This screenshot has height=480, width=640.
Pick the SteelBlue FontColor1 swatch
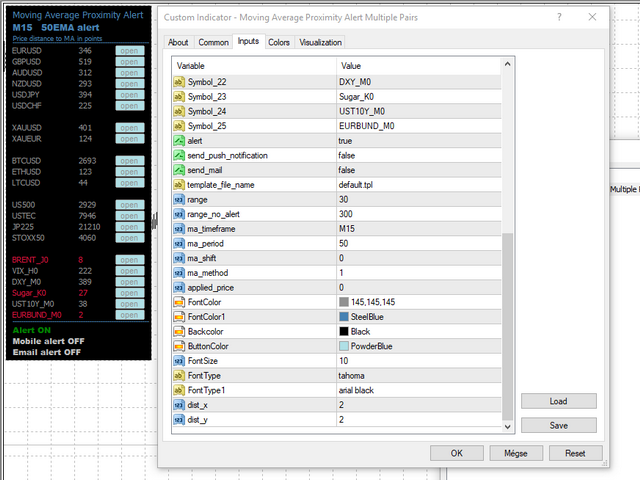344,317
